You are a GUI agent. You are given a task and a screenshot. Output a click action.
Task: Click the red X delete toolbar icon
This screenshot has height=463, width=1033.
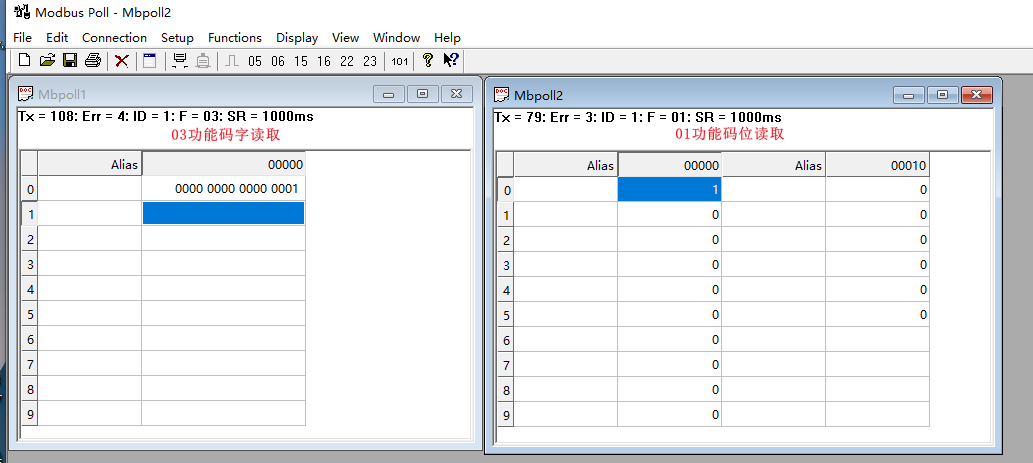tap(122, 61)
